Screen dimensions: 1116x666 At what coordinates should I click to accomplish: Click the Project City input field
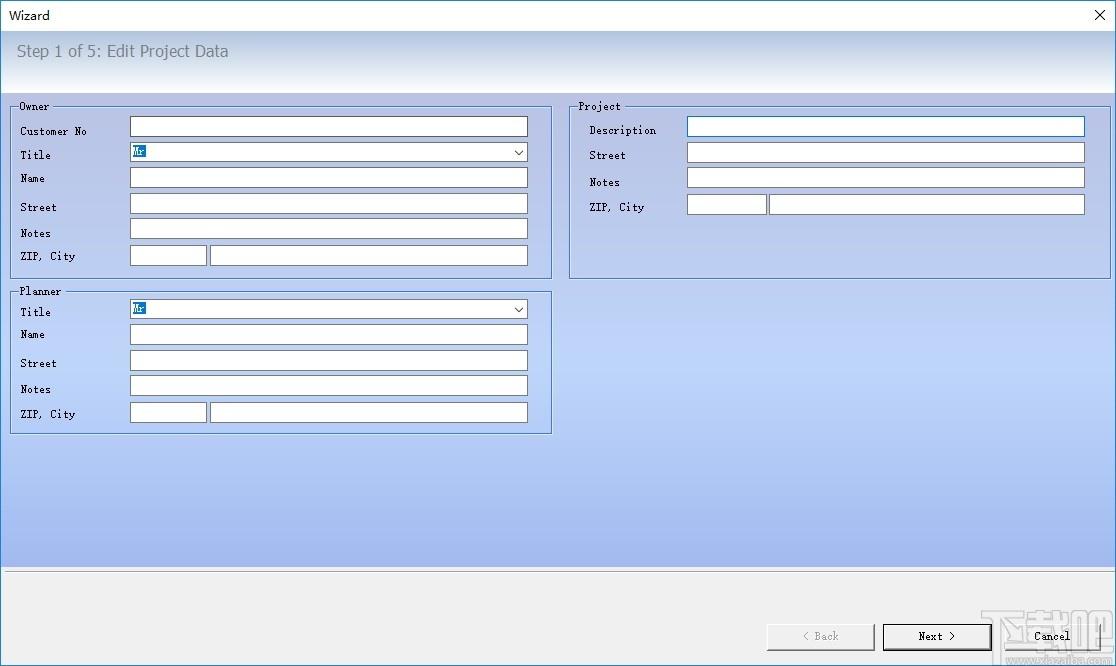(x=927, y=205)
